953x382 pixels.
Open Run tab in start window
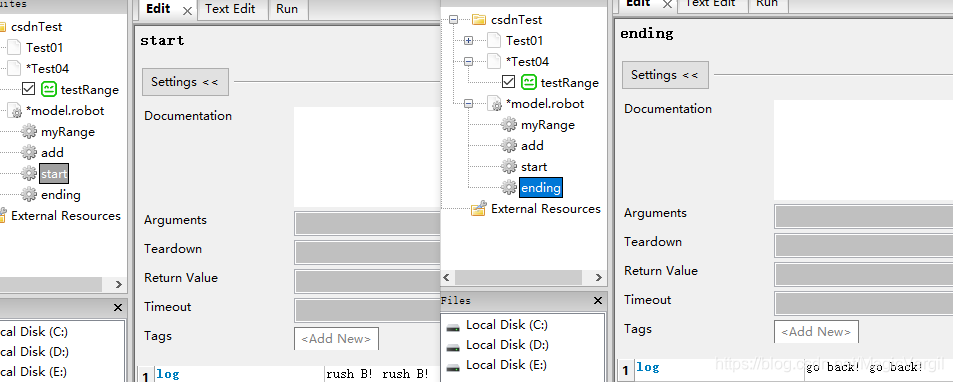[x=287, y=10]
